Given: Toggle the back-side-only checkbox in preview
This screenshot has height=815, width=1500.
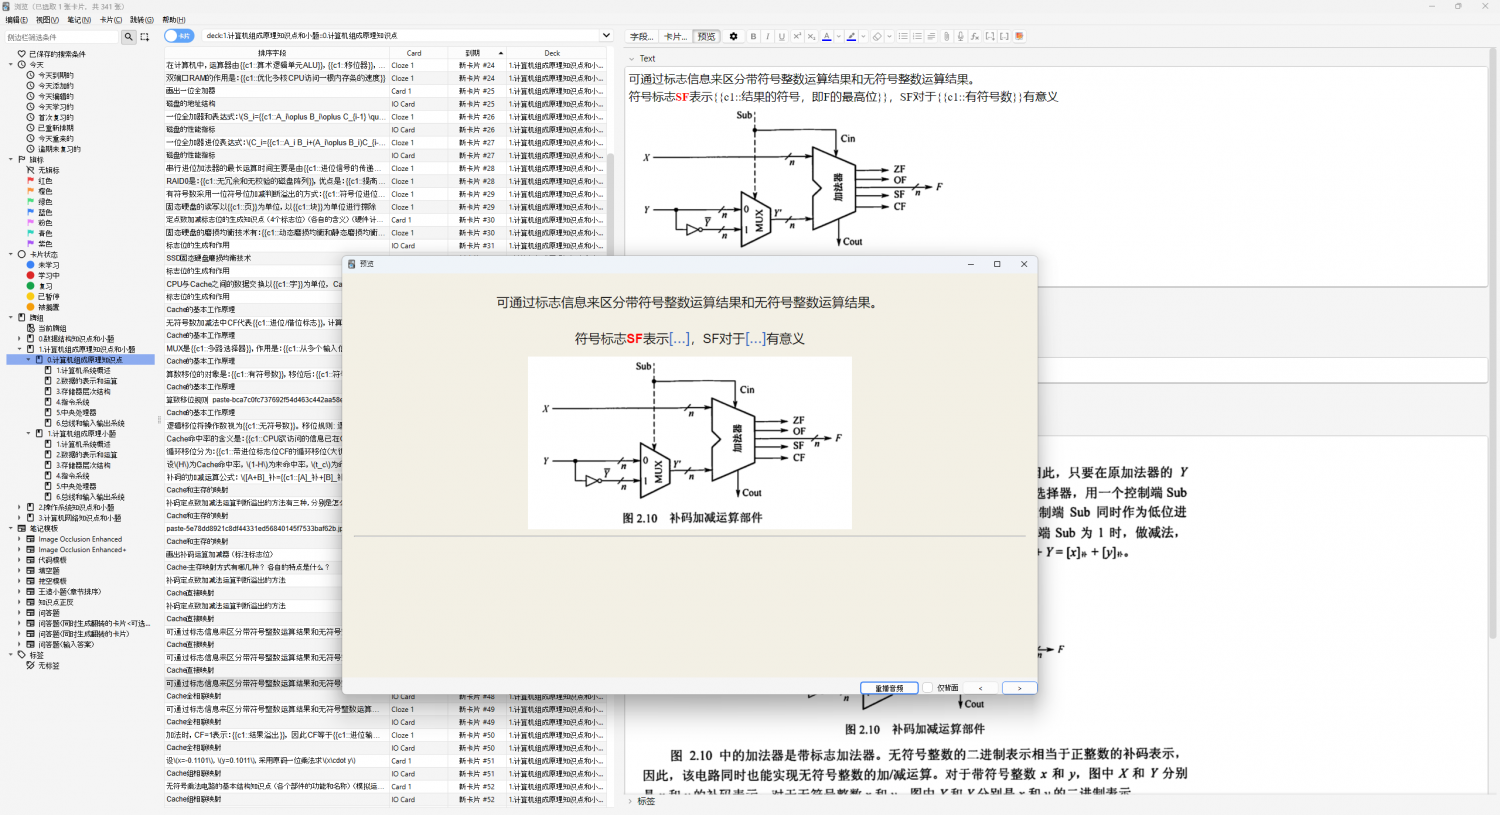Looking at the screenshot, I should click(x=928, y=688).
